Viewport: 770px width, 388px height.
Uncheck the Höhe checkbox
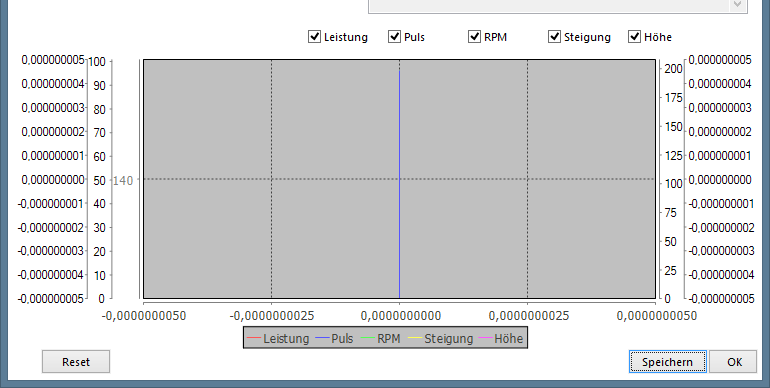pos(634,36)
